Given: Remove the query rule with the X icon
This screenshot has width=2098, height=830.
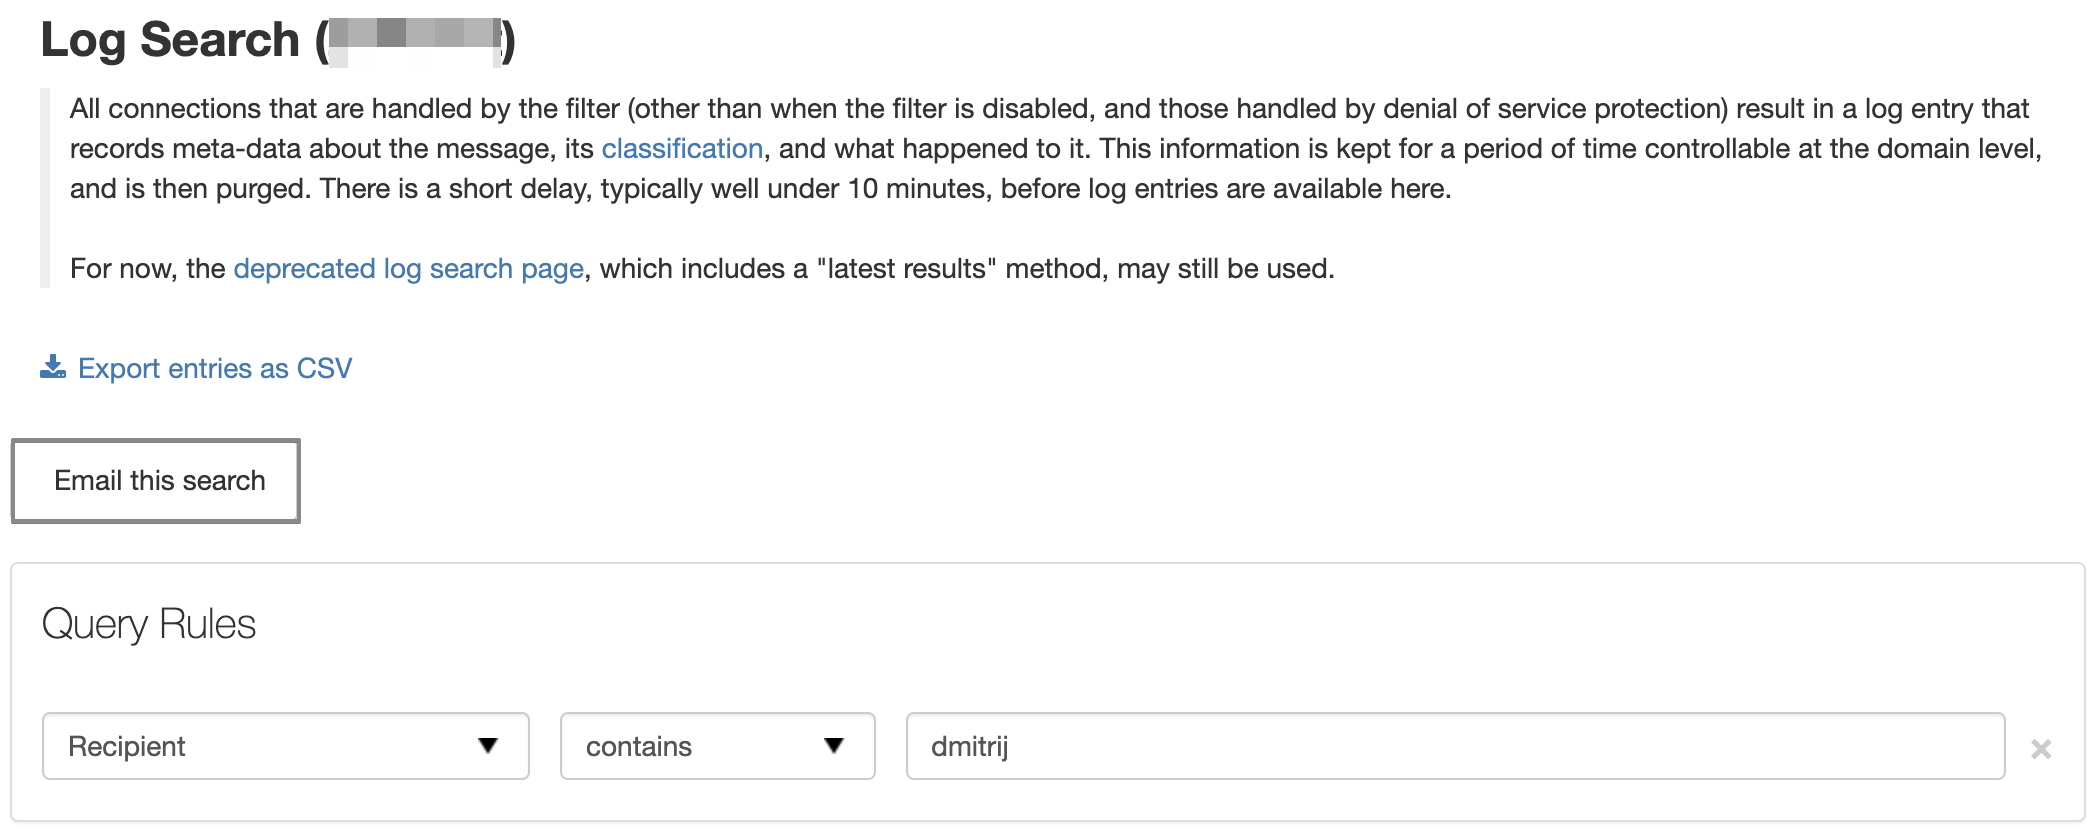Looking at the screenshot, I should [x=2041, y=748].
